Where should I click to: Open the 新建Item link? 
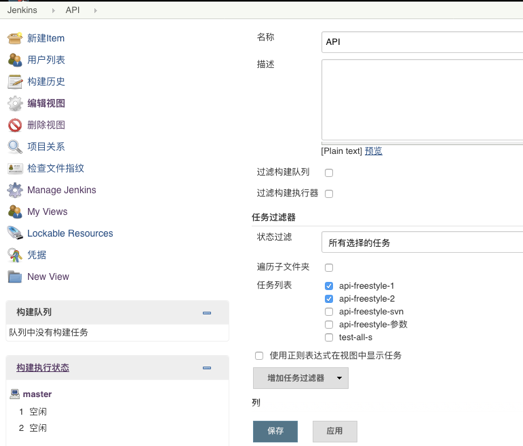(46, 38)
